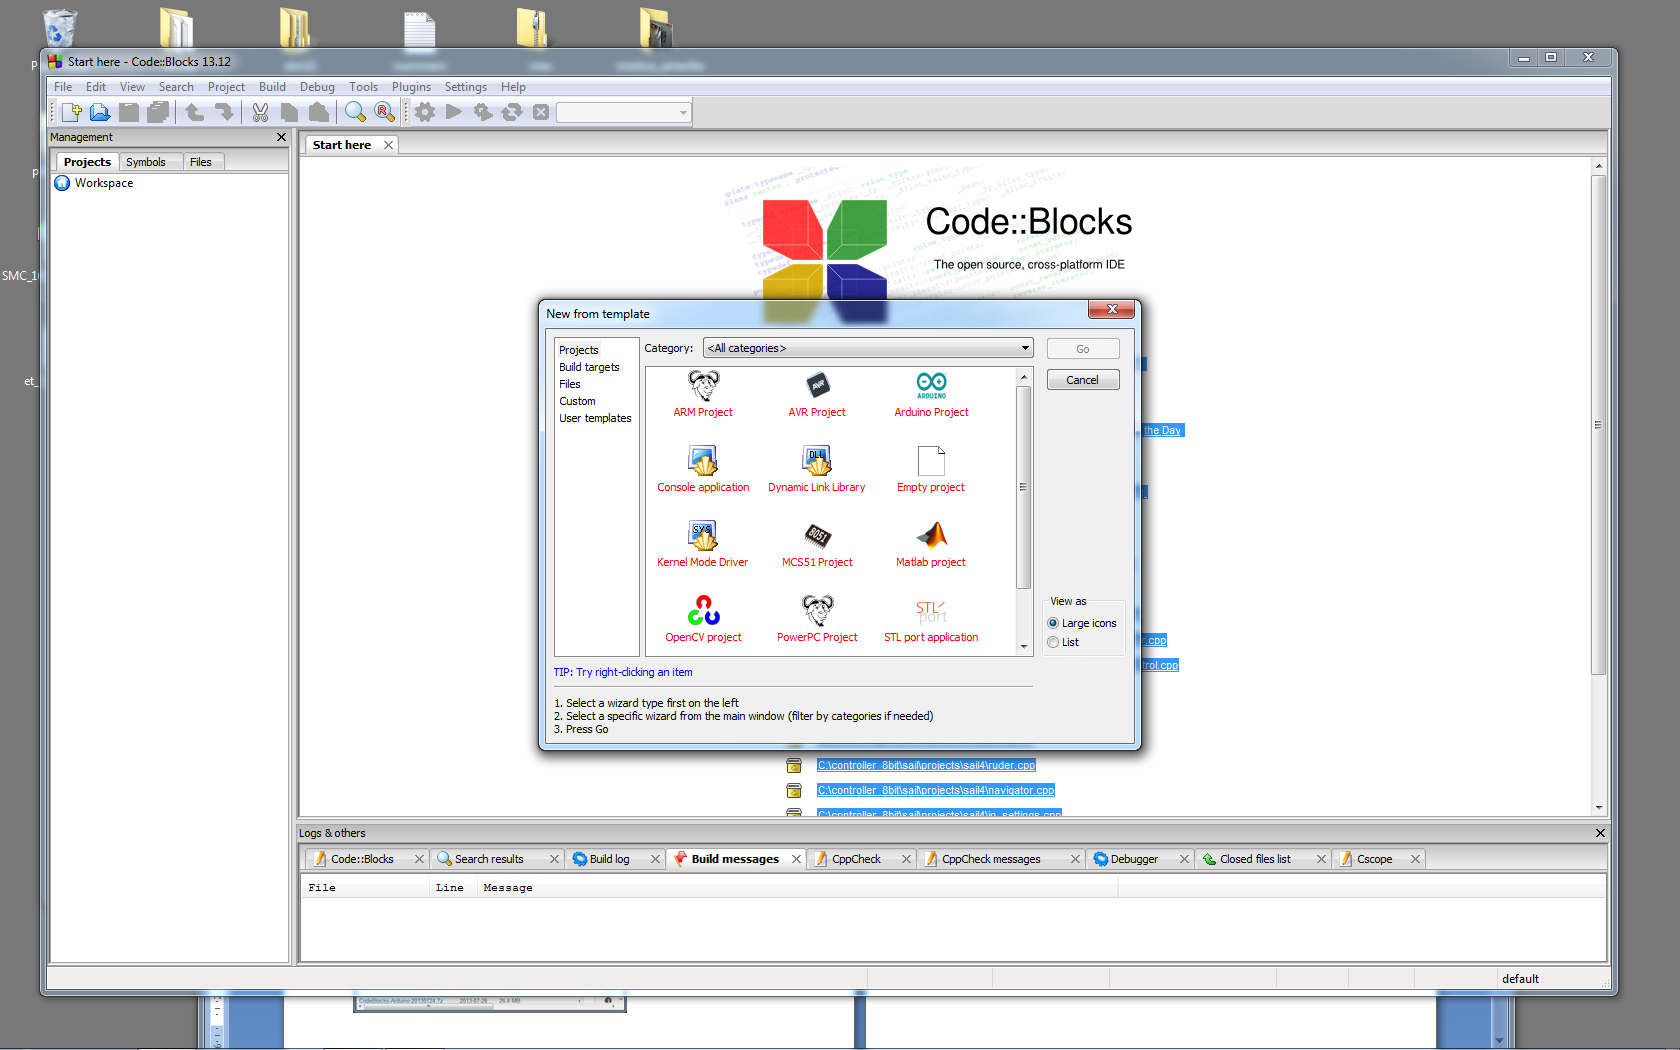This screenshot has width=1680, height=1050.
Task: Pick the MCS51 Project template
Action: pos(817,544)
